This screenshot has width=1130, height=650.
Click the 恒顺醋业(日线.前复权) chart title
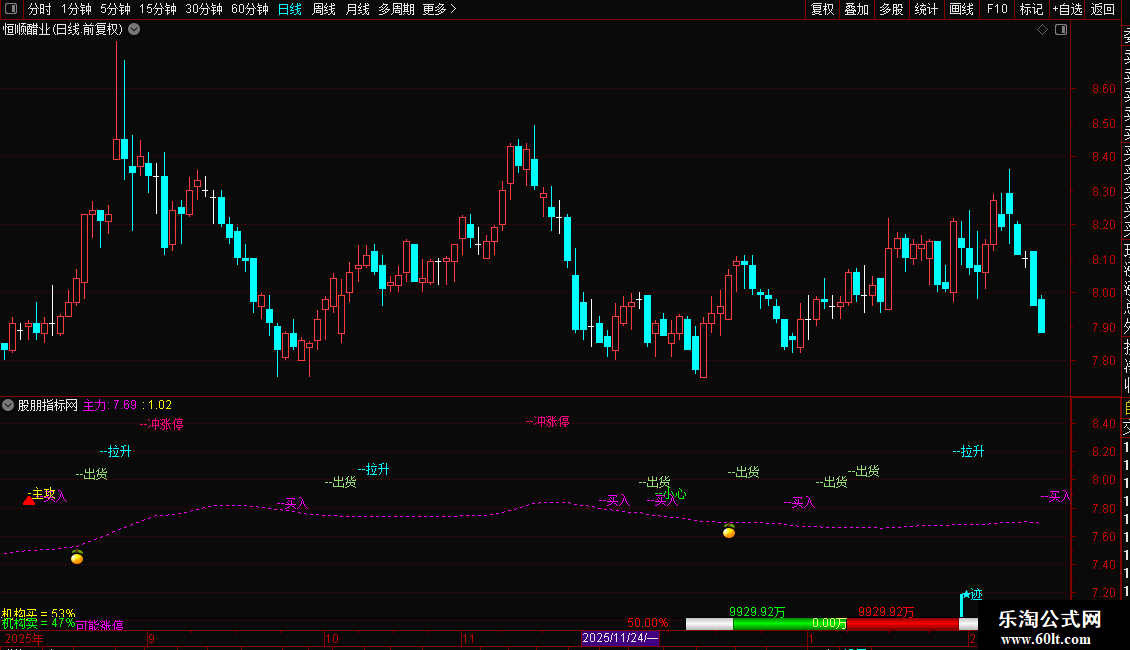pos(63,30)
